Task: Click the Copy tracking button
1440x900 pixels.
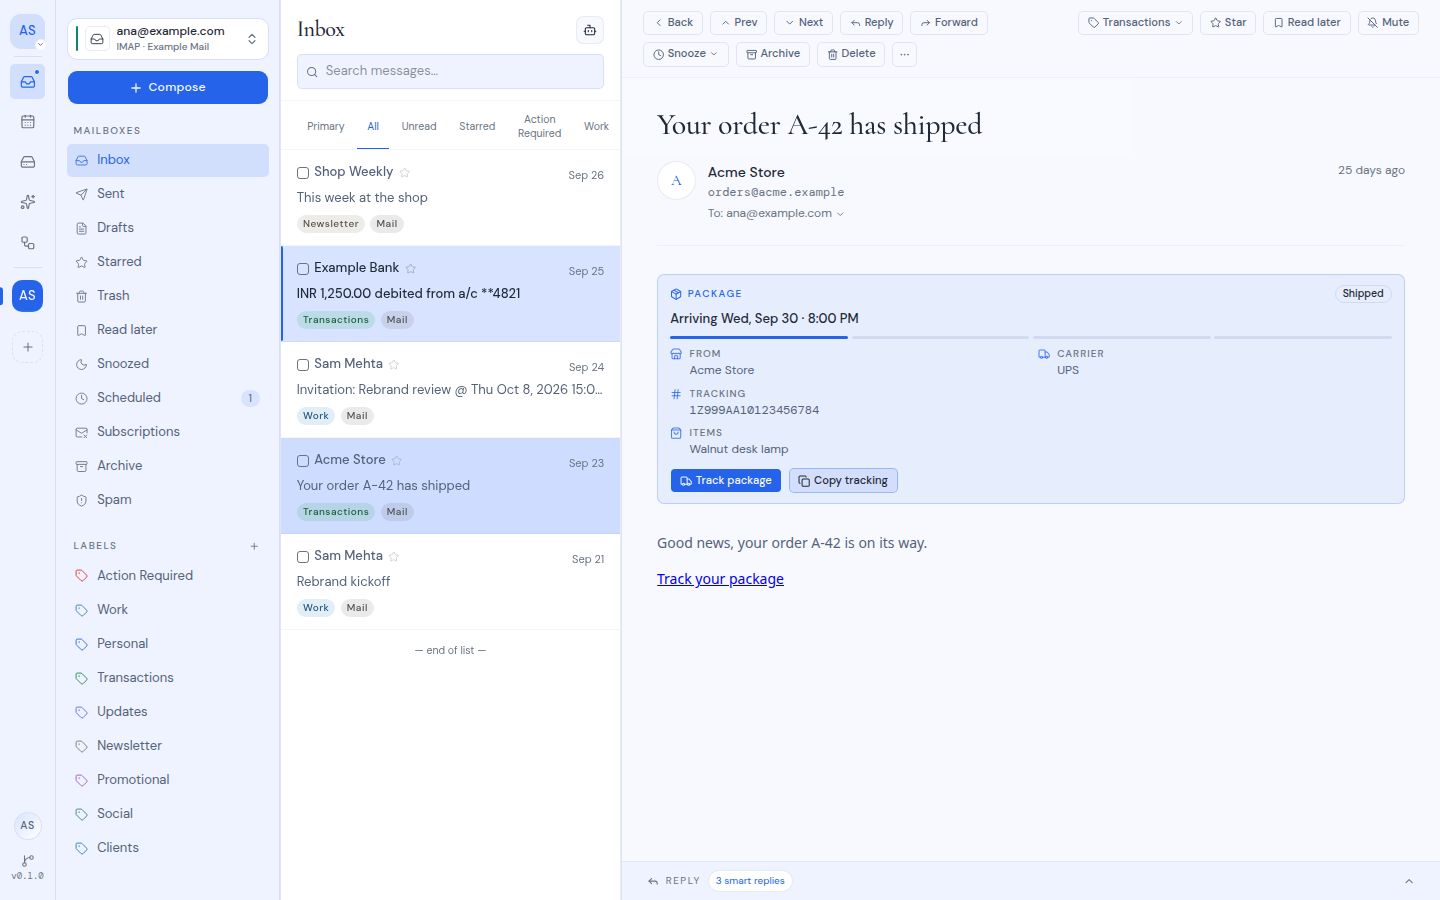Action: point(843,481)
